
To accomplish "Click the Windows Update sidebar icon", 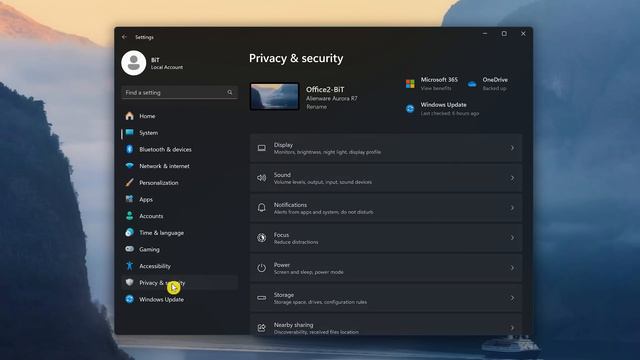I will coord(129,299).
